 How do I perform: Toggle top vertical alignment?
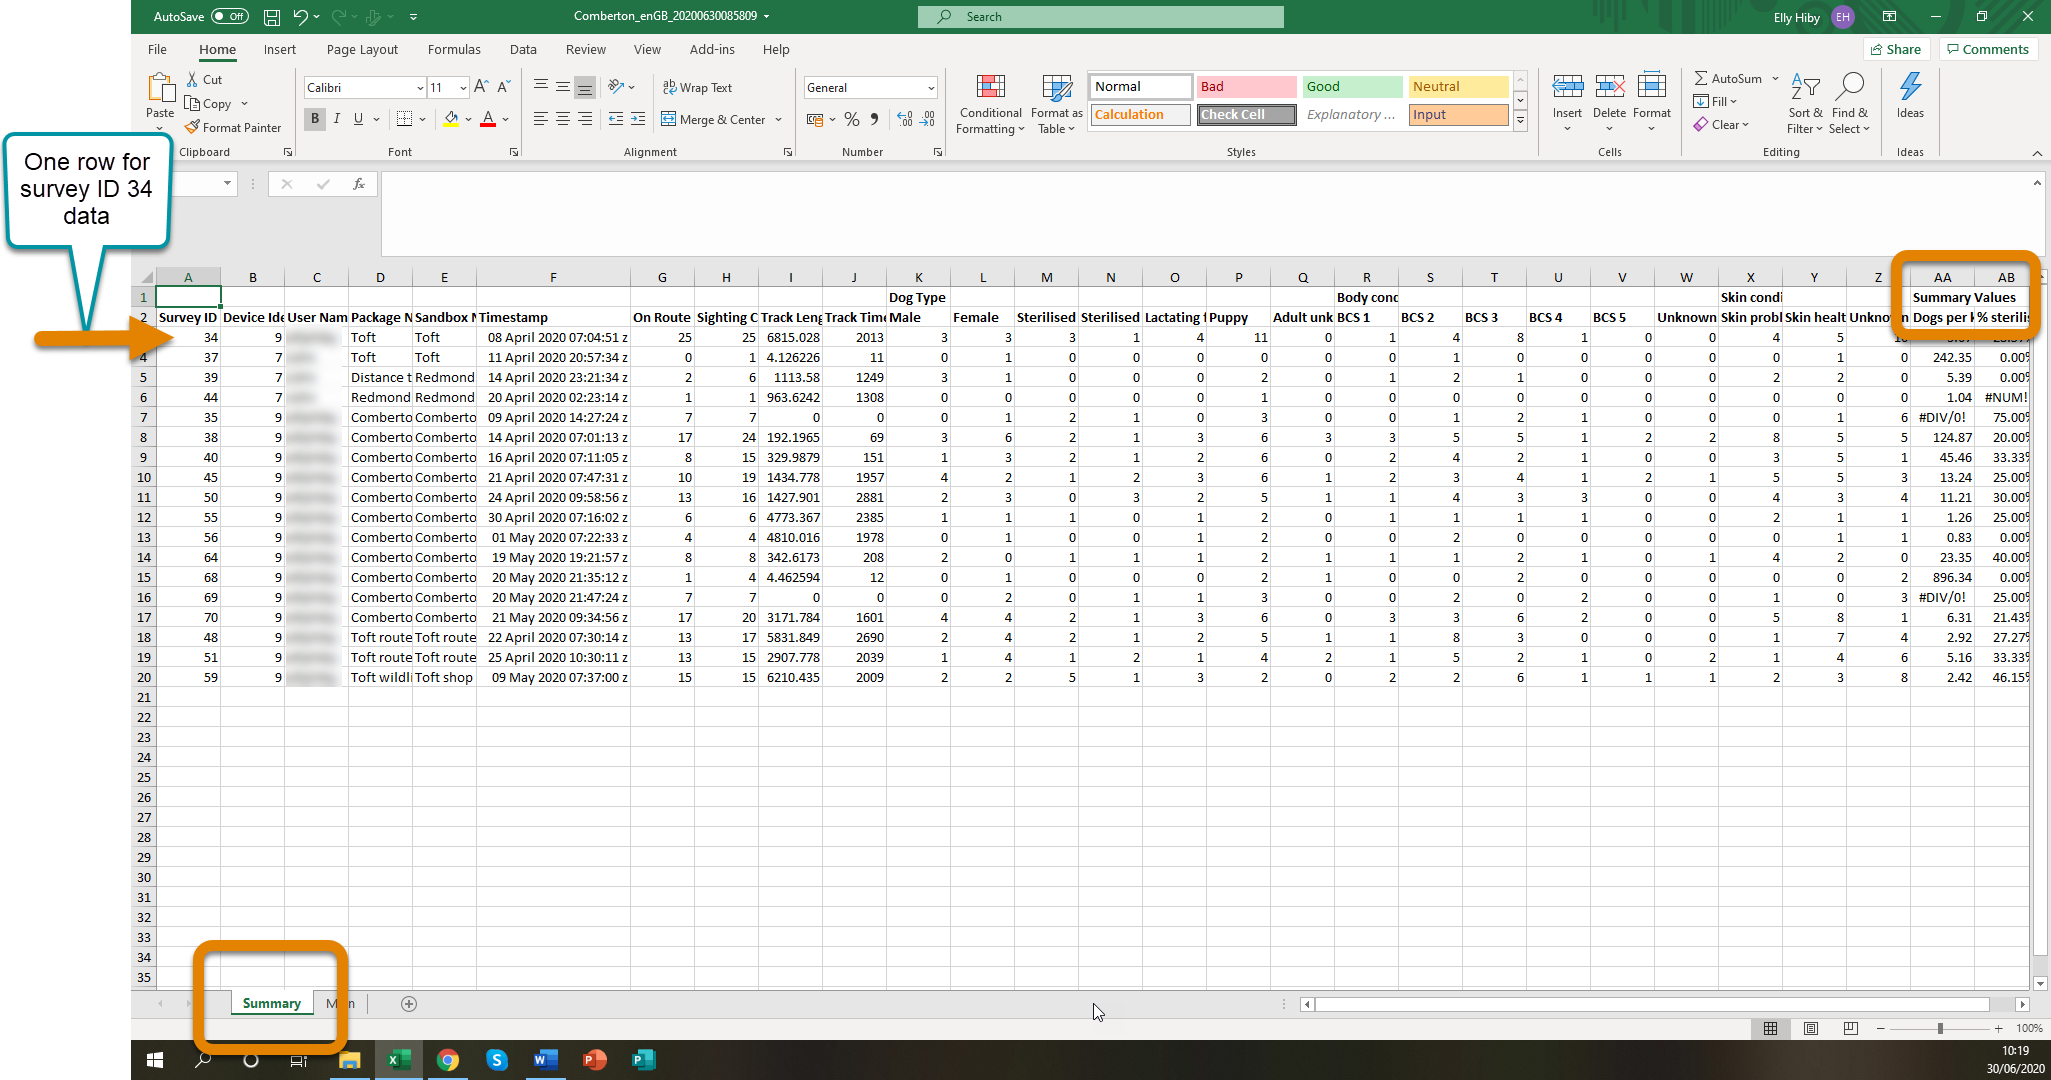point(540,87)
